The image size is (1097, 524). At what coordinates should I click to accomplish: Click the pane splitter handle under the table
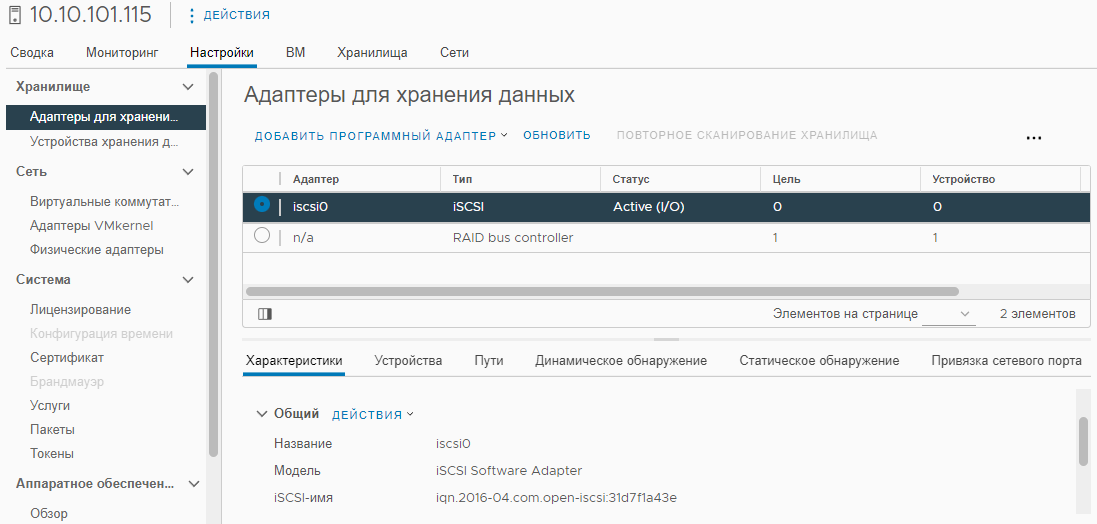point(667,339)
